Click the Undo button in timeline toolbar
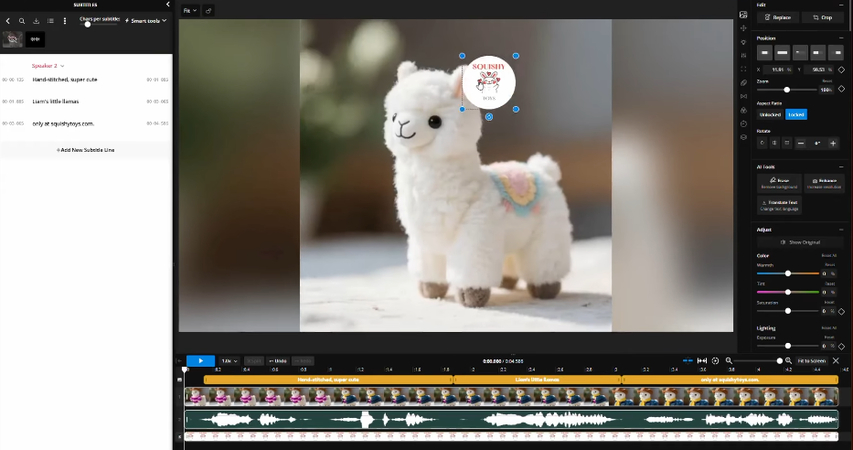The image size is (853, 450). 277,361
